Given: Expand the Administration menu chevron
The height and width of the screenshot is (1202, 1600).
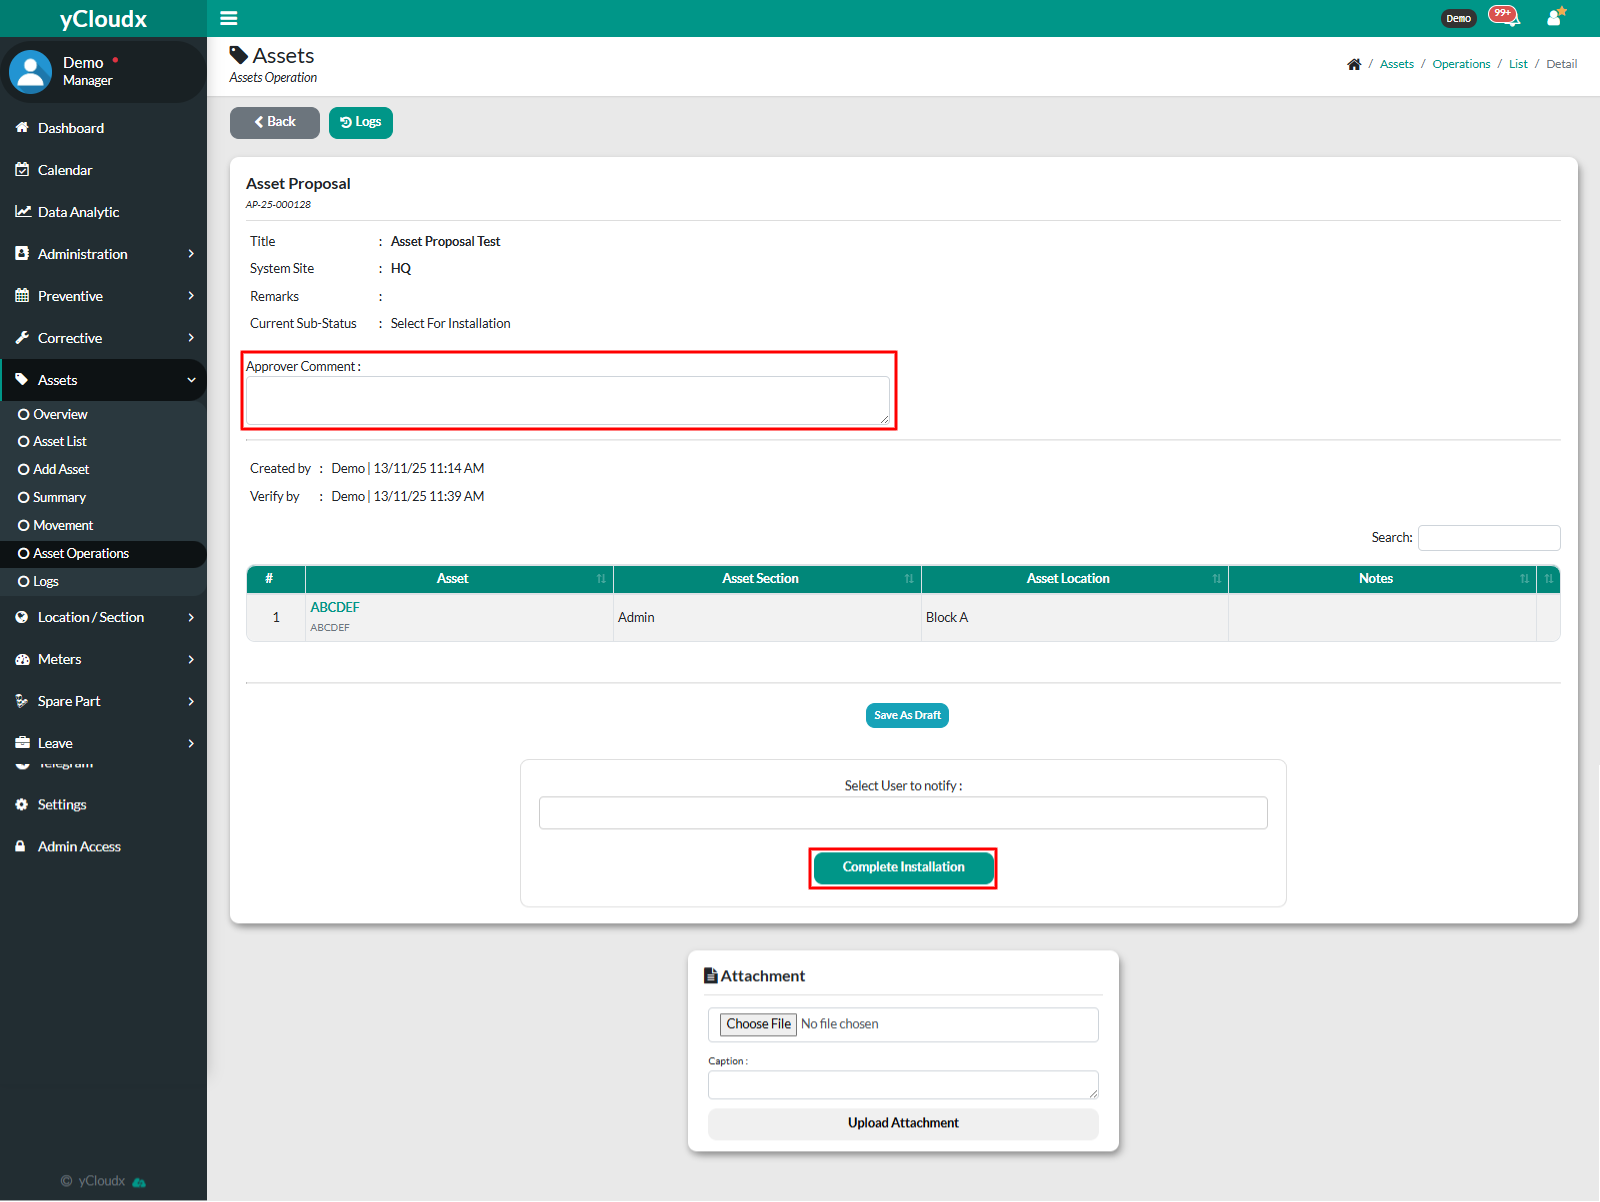Looking at the screenshot, I should click(191, 254).
